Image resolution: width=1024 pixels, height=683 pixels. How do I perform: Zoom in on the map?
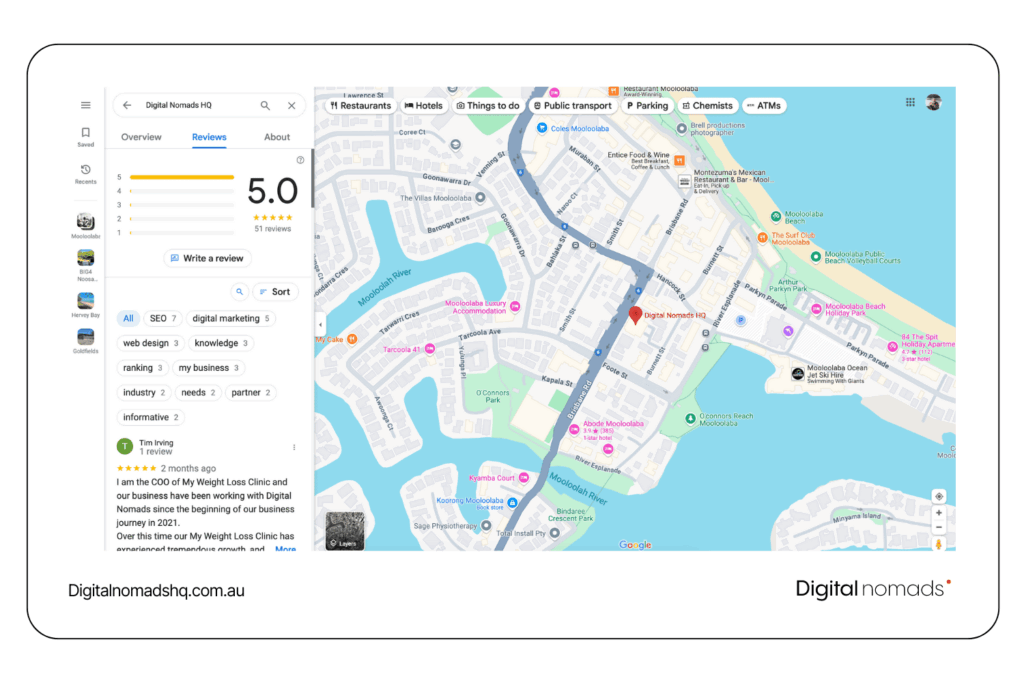coord(939,513)
